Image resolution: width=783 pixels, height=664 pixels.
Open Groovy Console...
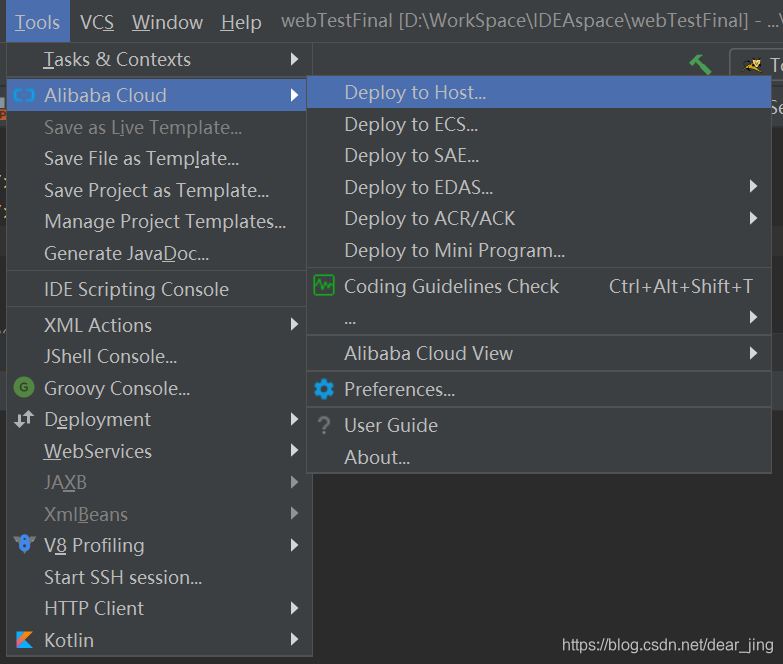157,388
